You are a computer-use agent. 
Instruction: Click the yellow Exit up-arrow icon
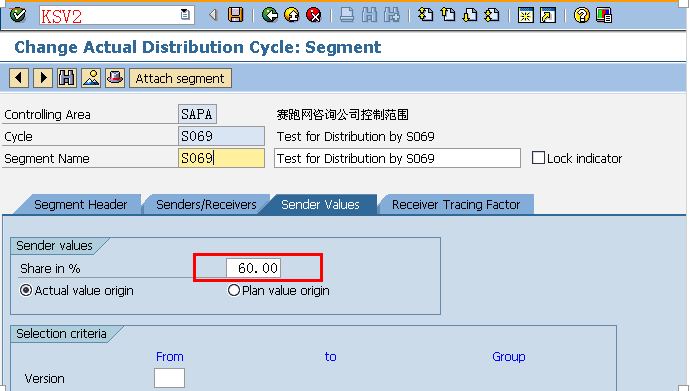pos(292,15)
